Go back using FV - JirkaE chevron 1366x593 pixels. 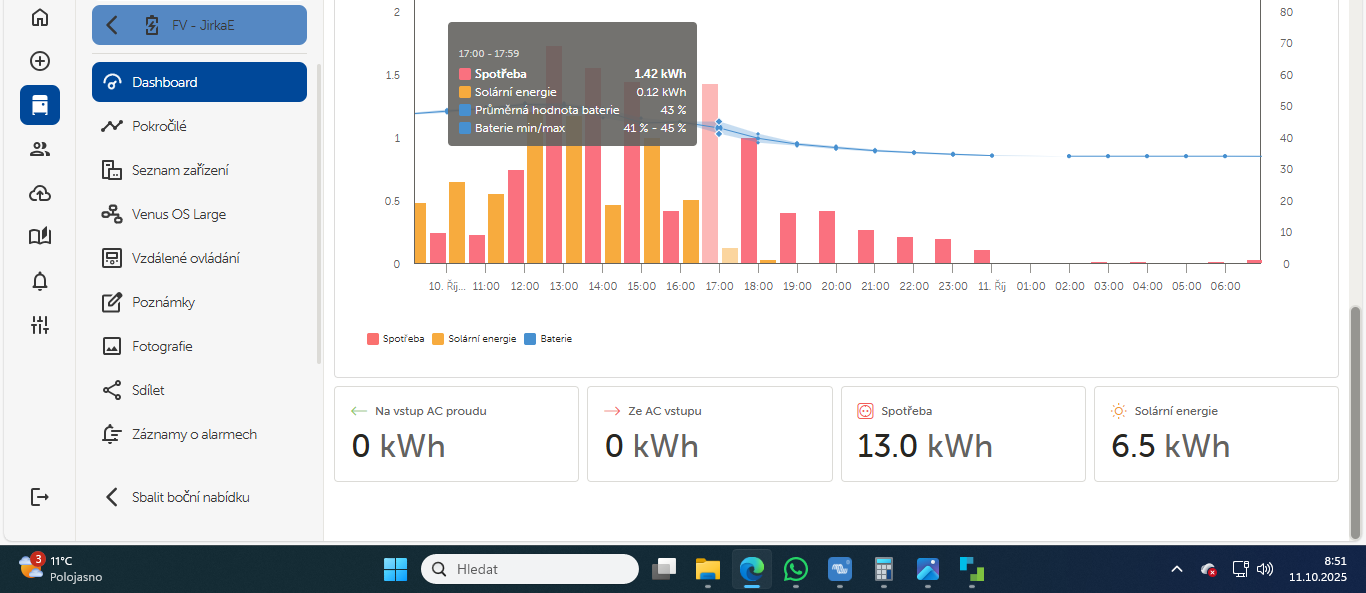[112, 25]
